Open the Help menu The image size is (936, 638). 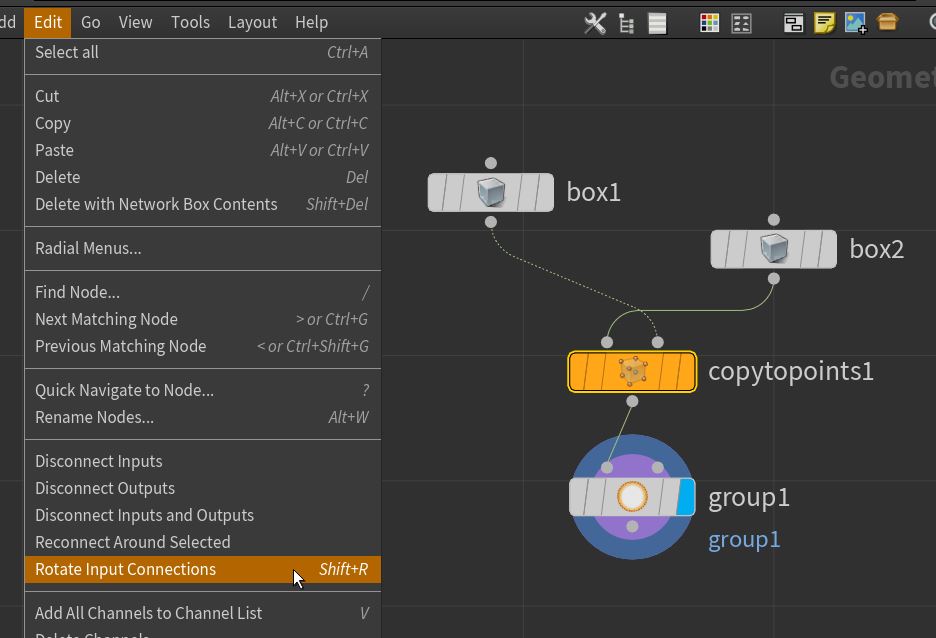[x=312, y=23]
